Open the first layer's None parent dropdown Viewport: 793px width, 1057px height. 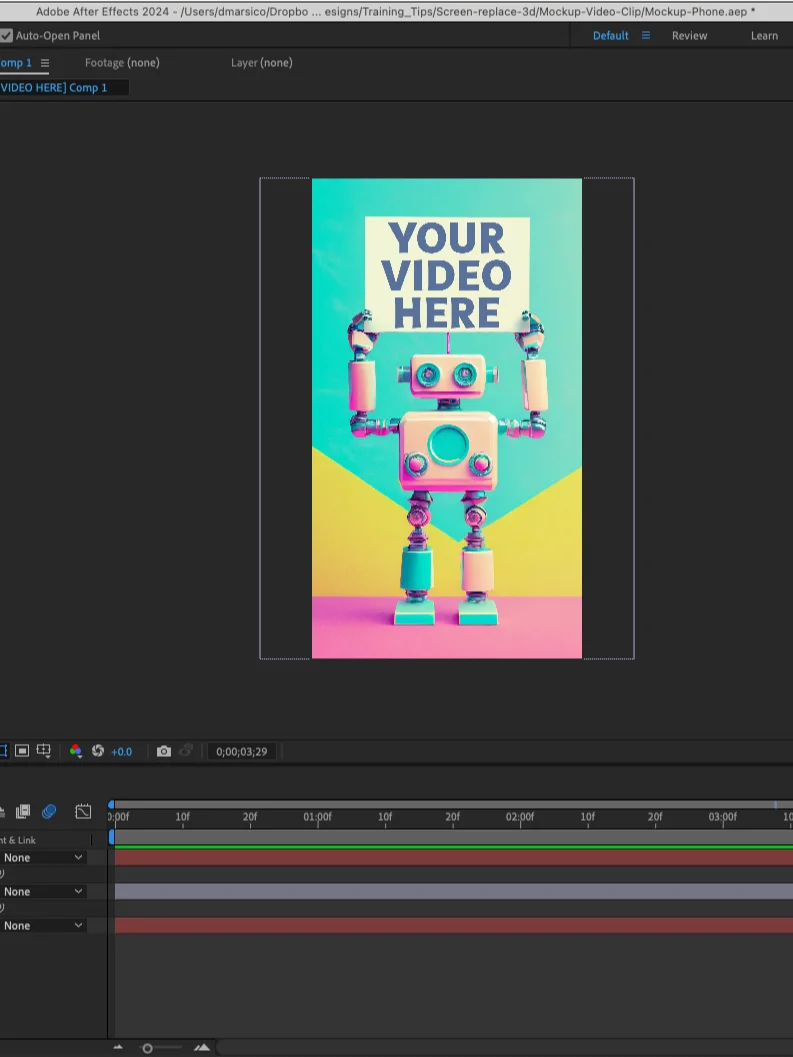tap(43, 857)
